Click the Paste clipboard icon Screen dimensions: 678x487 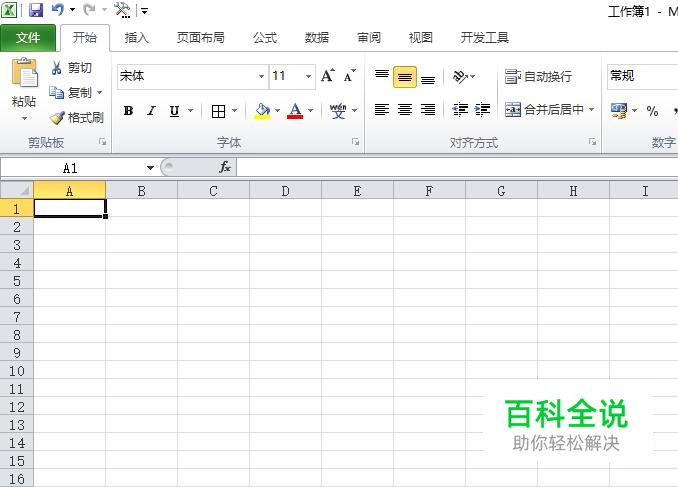point(25,72)
